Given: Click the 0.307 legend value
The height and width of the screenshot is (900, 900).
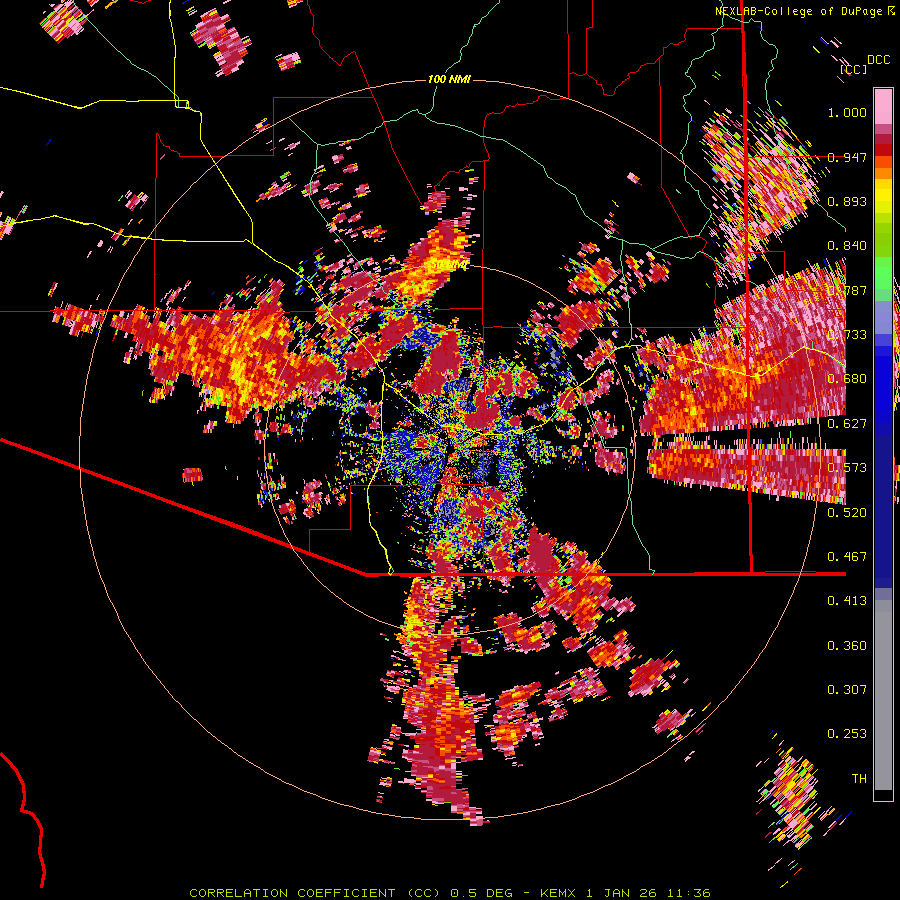Looking at the screenshot, I should pos(847,689).
